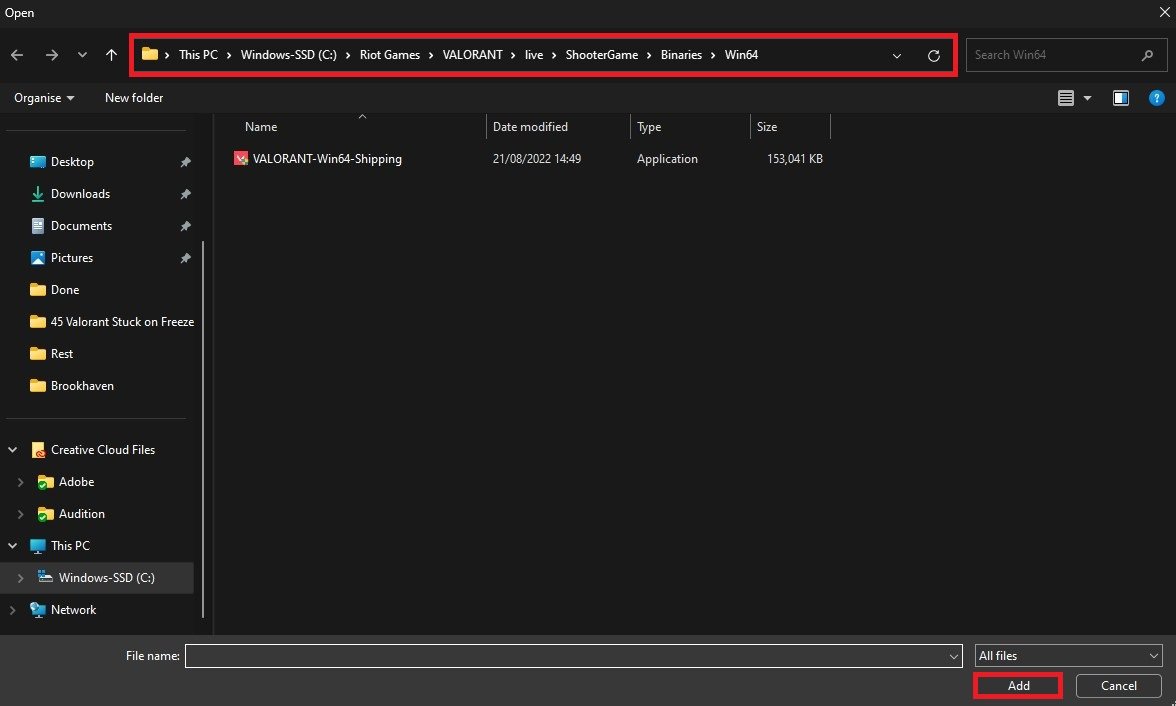
Task: Collapse the This PC tree node
Action: (12, 546)
